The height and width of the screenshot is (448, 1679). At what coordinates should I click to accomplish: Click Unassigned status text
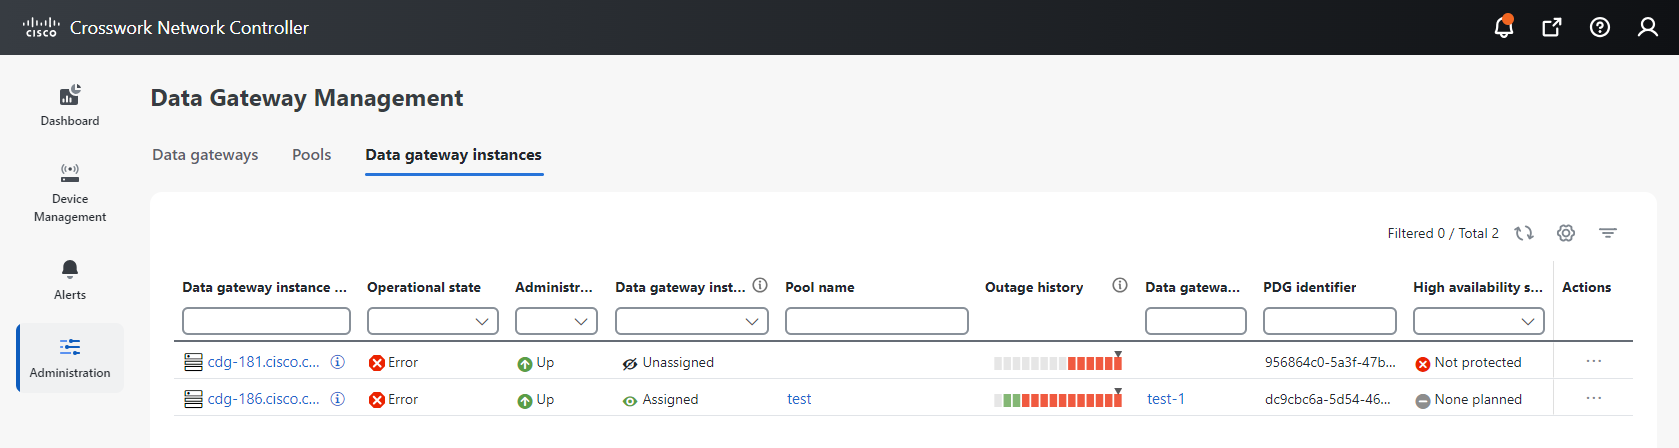pyautogui.click(x=678, y=362)
